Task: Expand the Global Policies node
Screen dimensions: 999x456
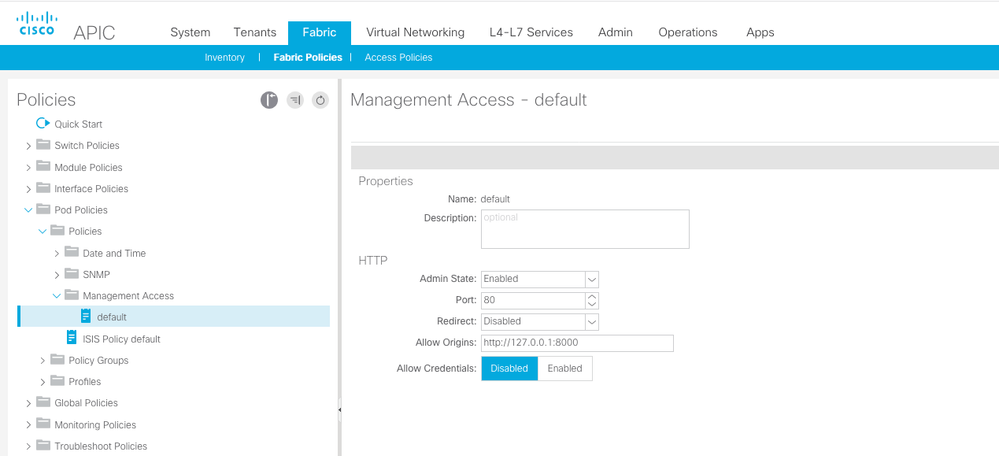Action: click(x=29, y=403)
